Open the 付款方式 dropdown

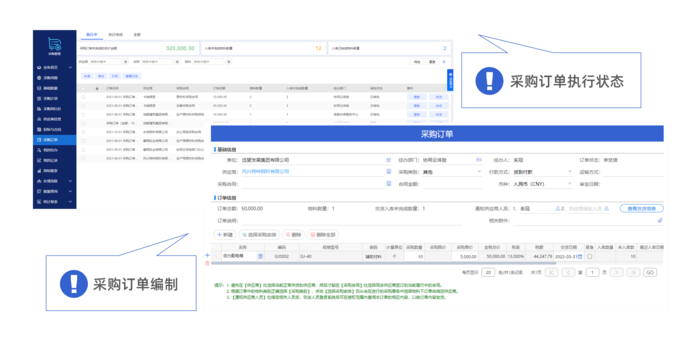click(542, 172)
